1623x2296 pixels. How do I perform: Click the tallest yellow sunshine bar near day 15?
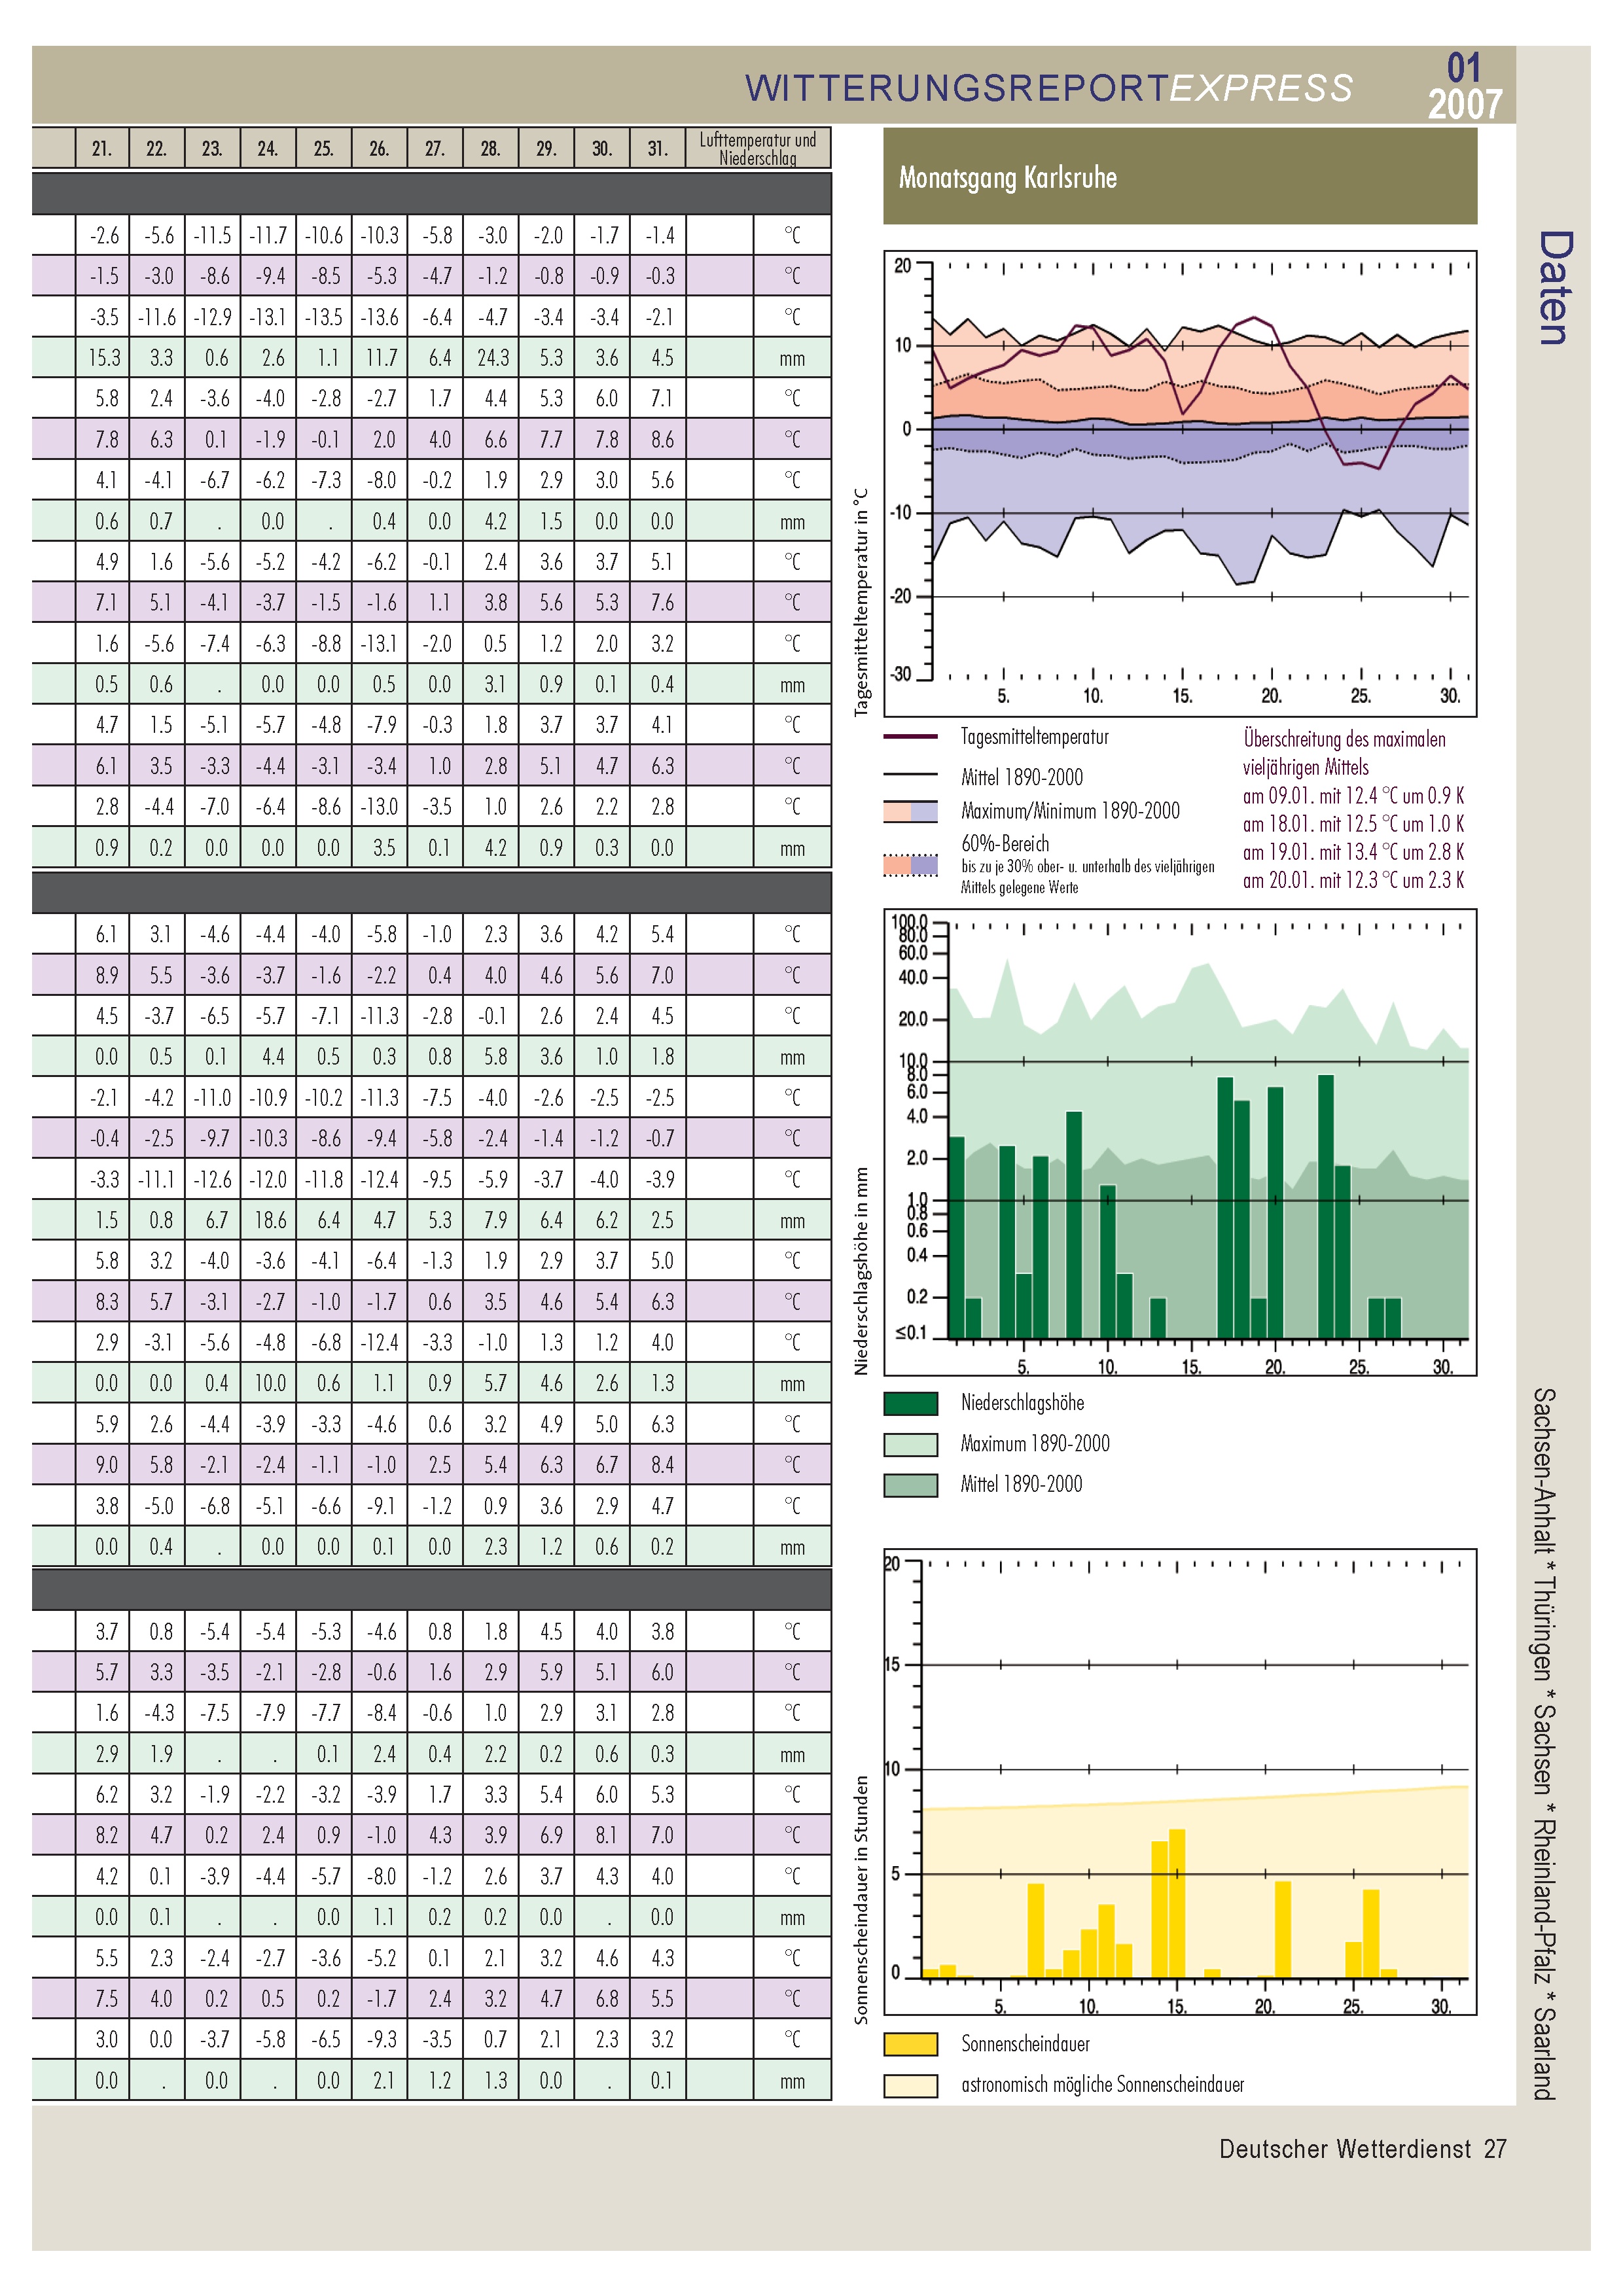pyautogui.click(x=1177, y=1904)
